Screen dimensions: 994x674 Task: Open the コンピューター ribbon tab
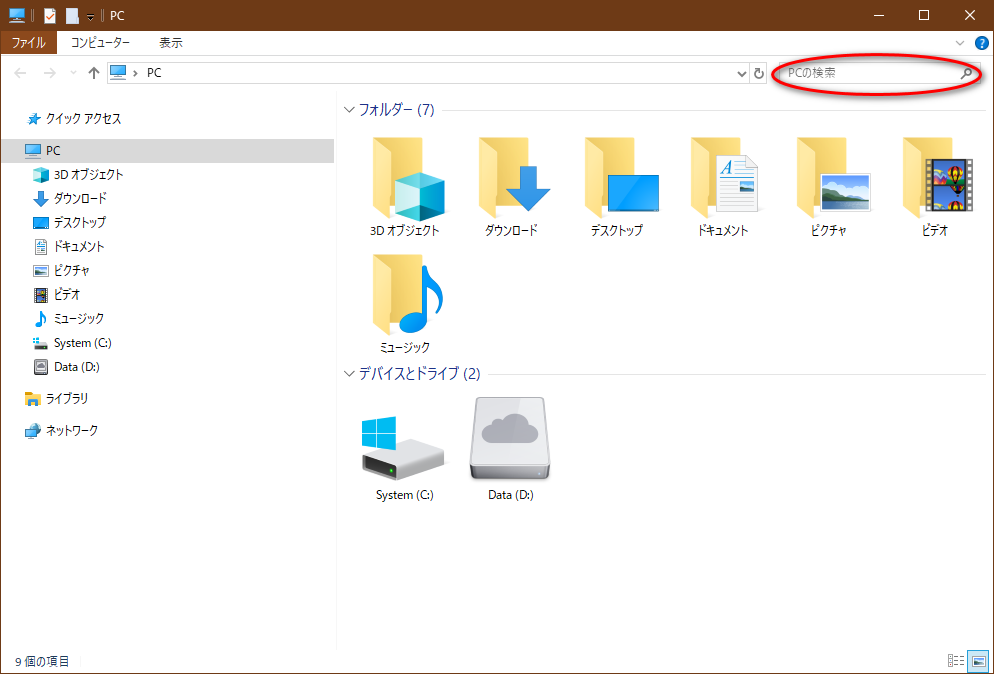click(100, 43)
